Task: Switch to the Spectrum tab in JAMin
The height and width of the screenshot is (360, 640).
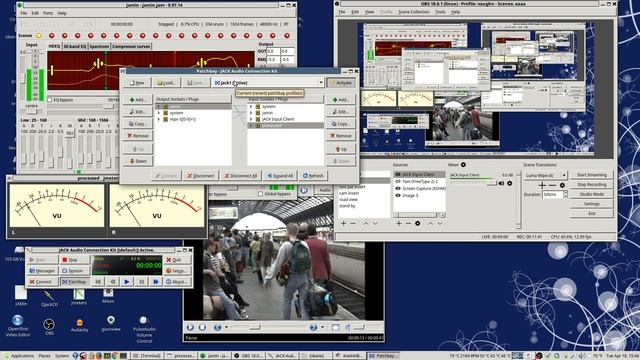Action: pyautogui.click(x=99, y=47)
